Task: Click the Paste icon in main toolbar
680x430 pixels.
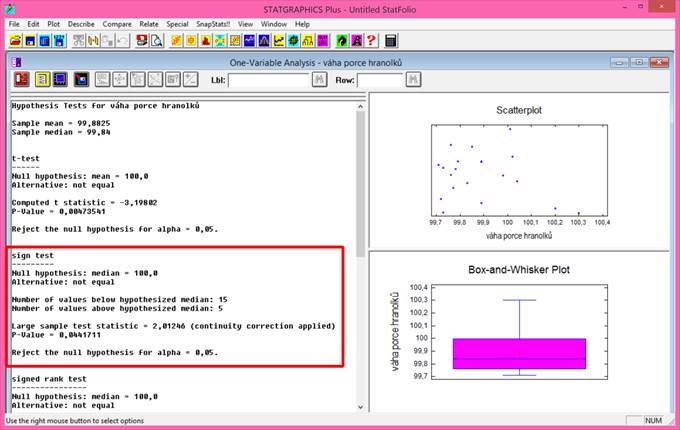Action: pyautogui.click(x=108, y=41)
